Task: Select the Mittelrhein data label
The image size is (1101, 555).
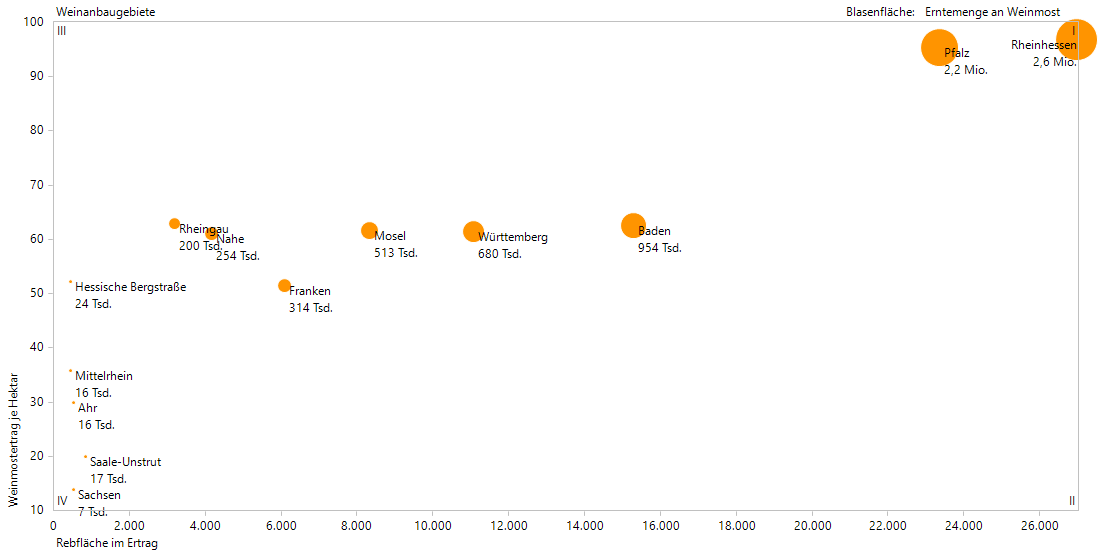Action: (x=103, y=376)
